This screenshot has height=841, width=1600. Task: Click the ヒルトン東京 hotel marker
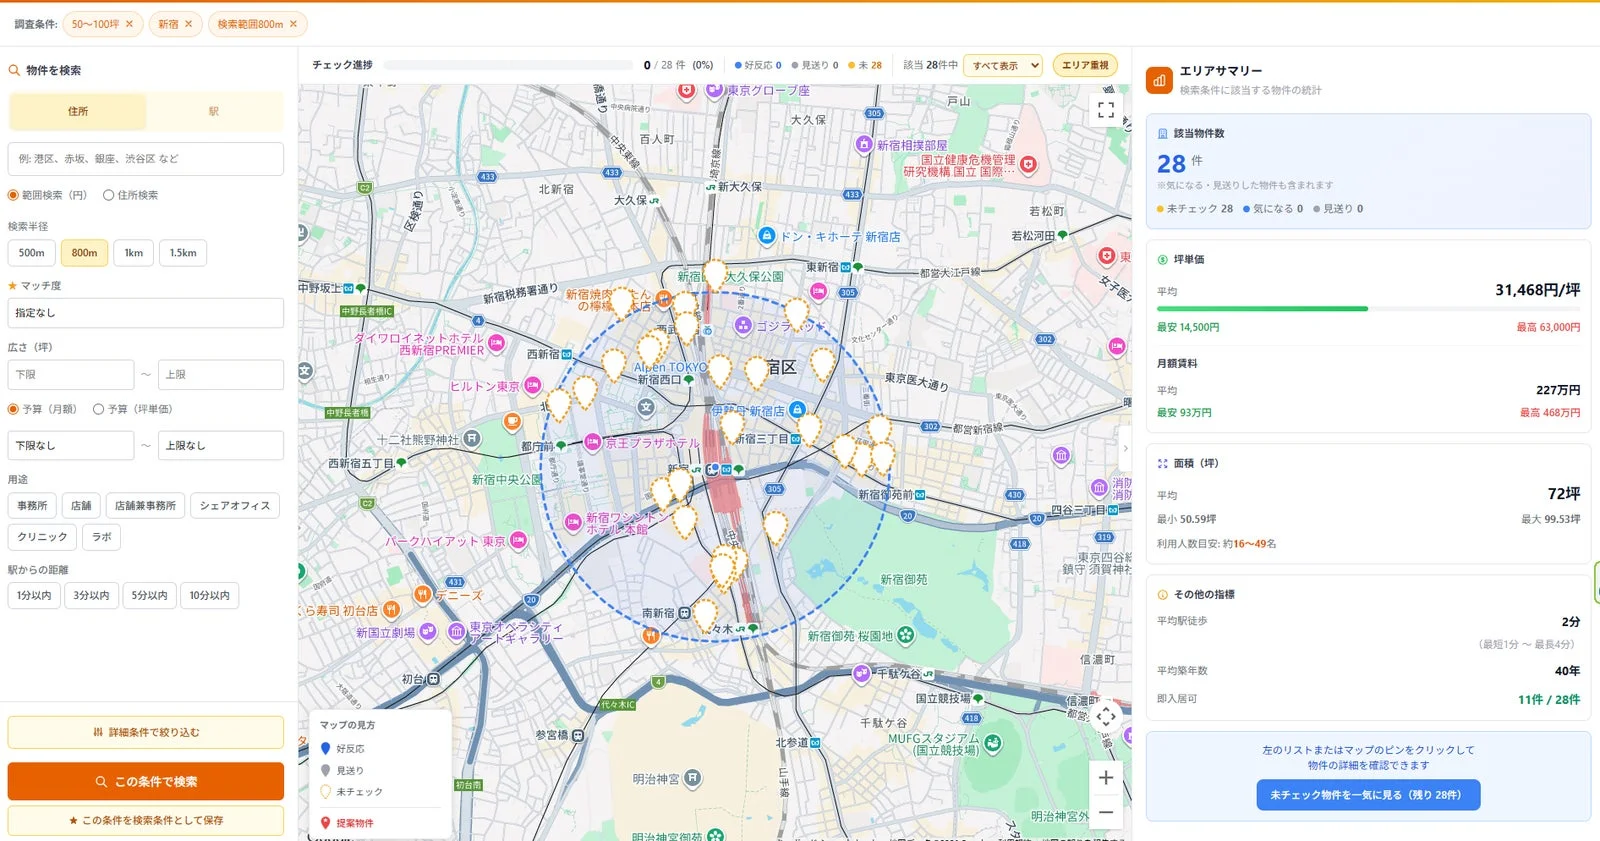pos(532,385)
